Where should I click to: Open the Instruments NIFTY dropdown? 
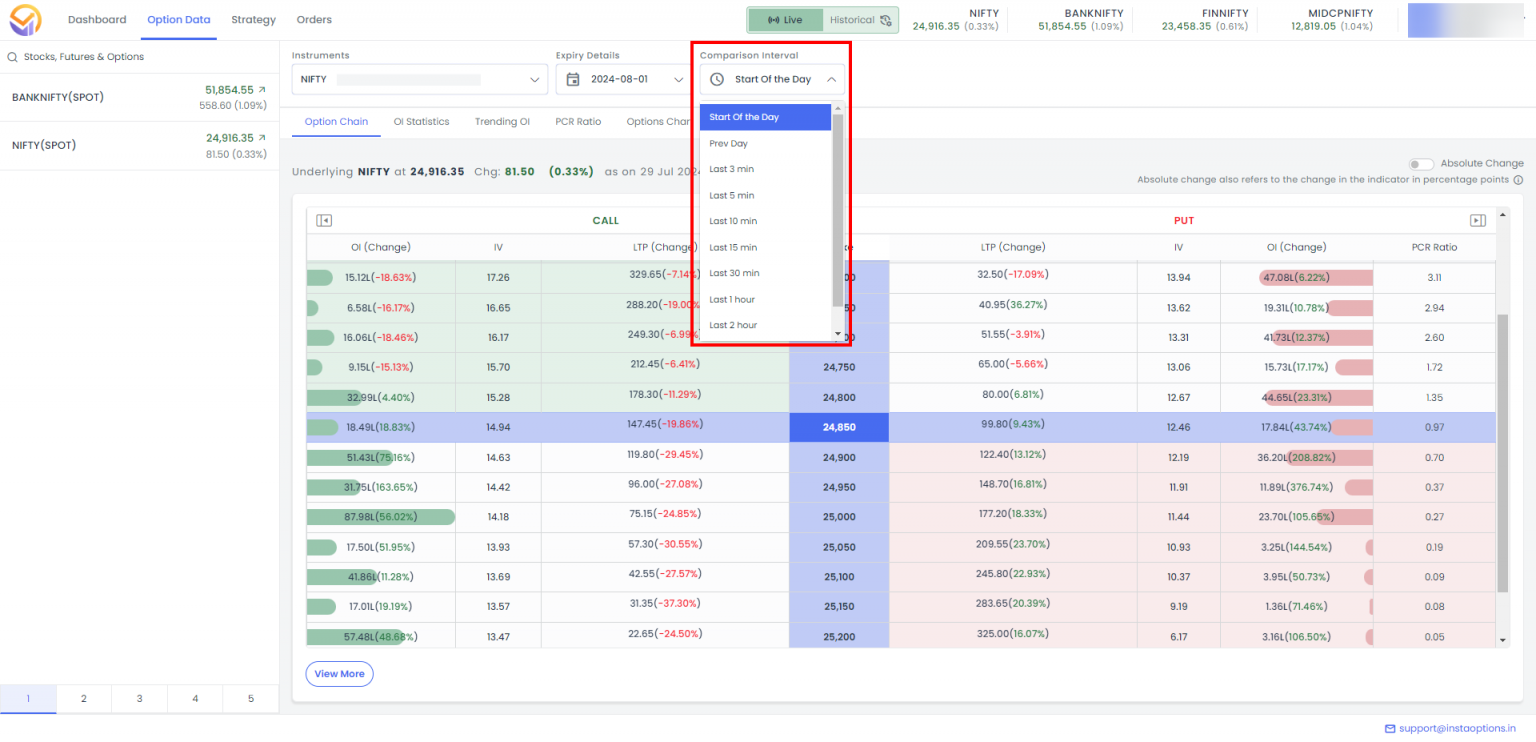coord(533,79)
